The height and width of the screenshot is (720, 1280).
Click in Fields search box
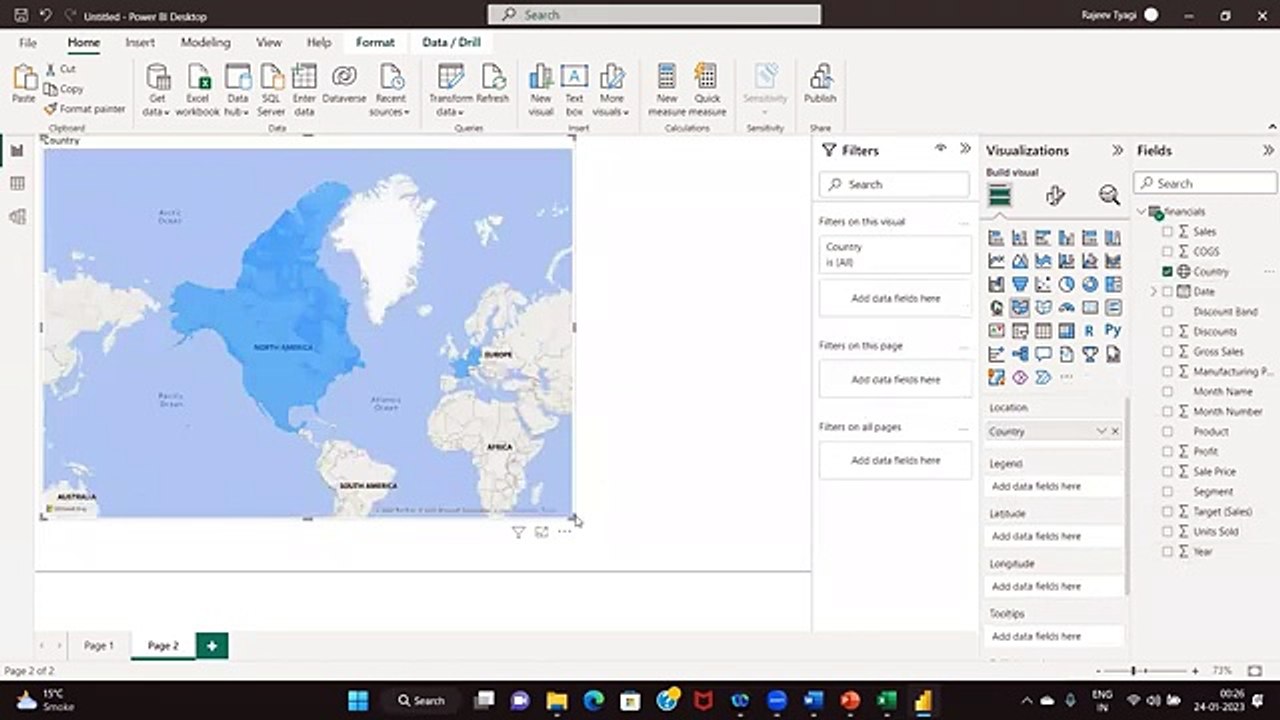(x=1205, y=183)
